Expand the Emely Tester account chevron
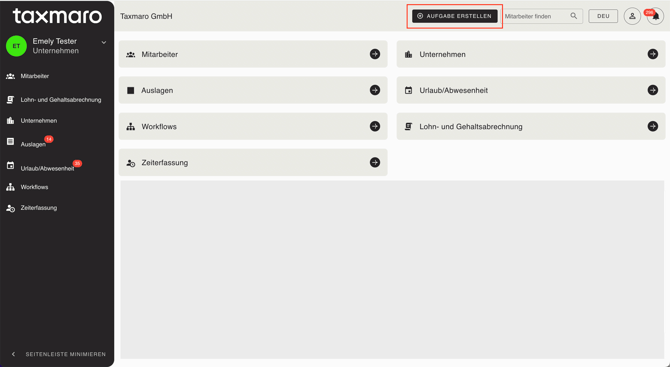 103,42
